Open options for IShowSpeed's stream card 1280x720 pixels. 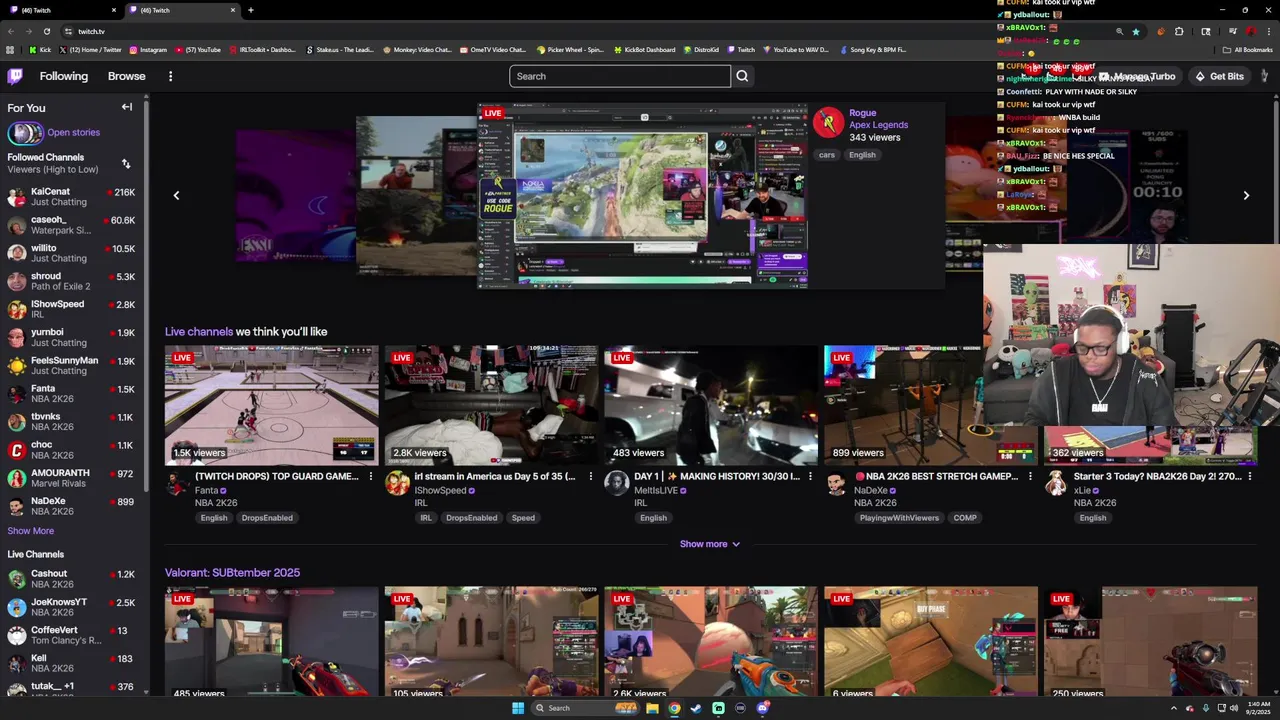pyautogui.click(x=590, y=477)
